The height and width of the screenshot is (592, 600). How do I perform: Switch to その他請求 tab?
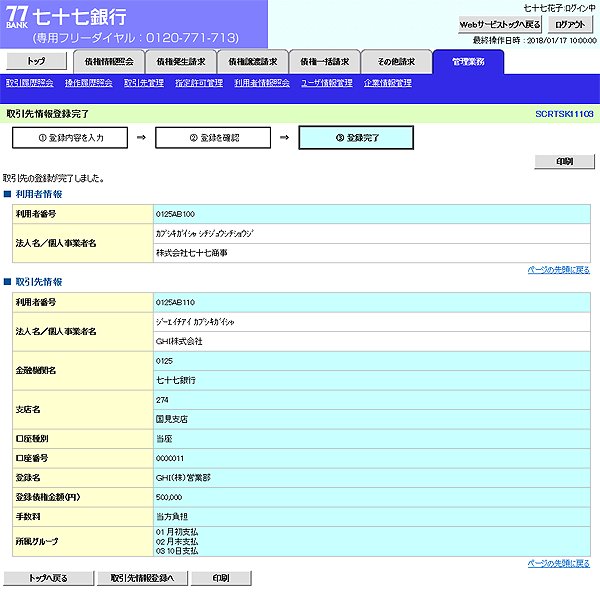click(x=396, y=62)
